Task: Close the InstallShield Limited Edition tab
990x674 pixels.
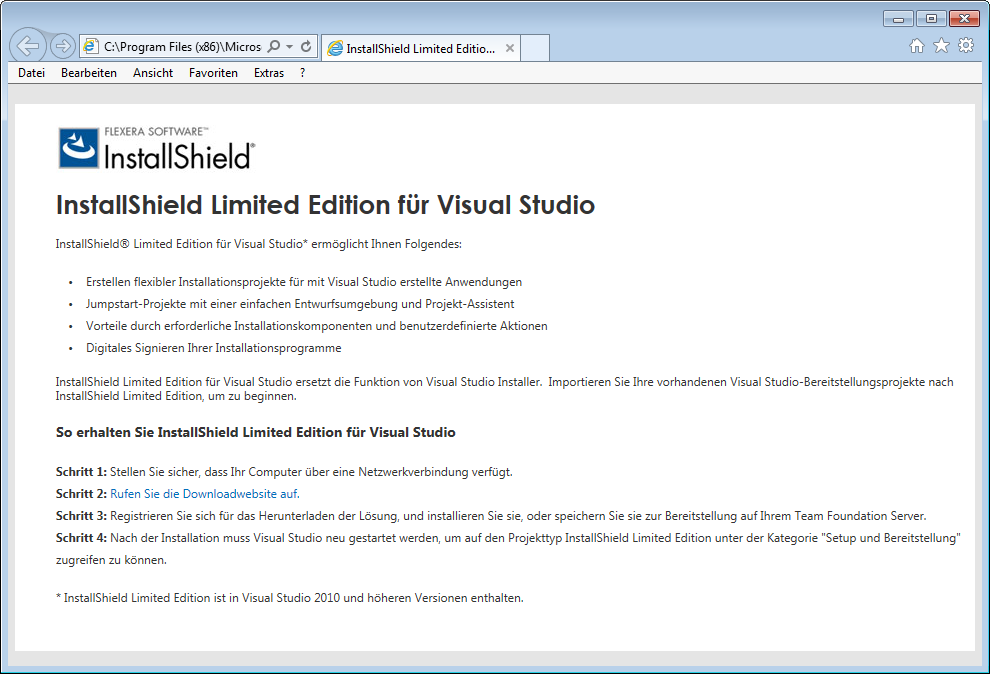Action: pos(510,49)
